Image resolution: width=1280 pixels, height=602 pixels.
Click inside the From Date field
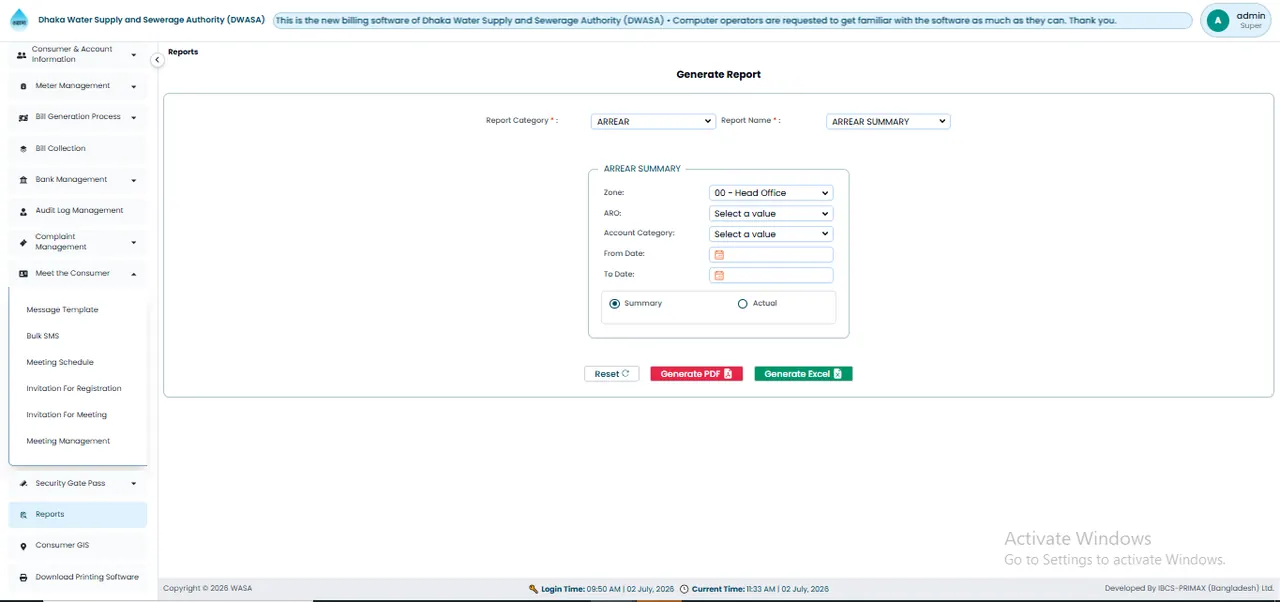pyautogui.click(x=771, y=255)
